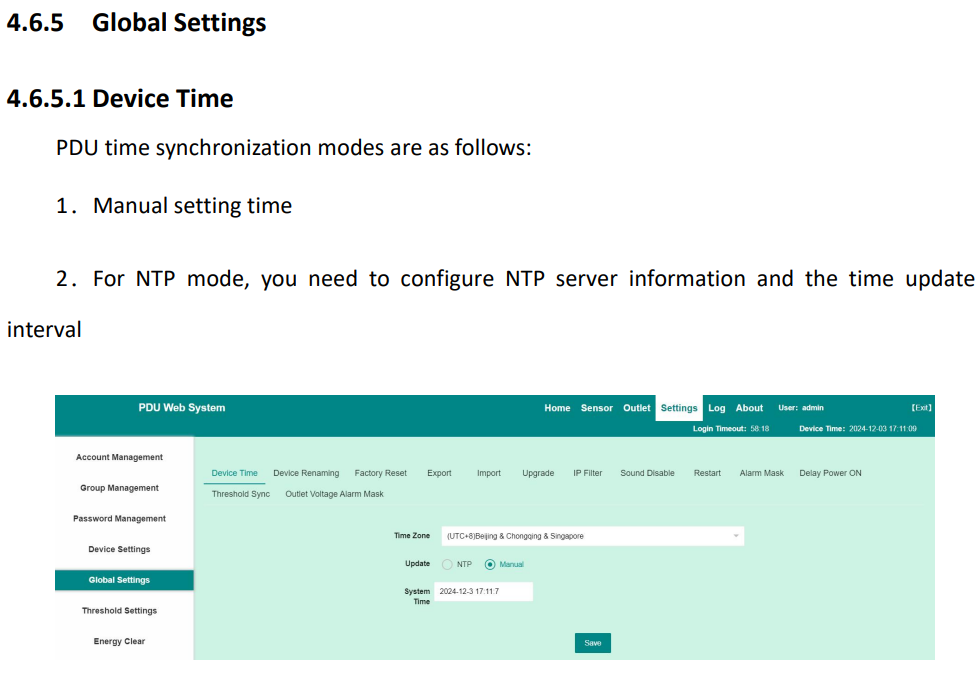Click the Exit link in header
This screenshot has height=675, width=980.
(x=921, y=408)
